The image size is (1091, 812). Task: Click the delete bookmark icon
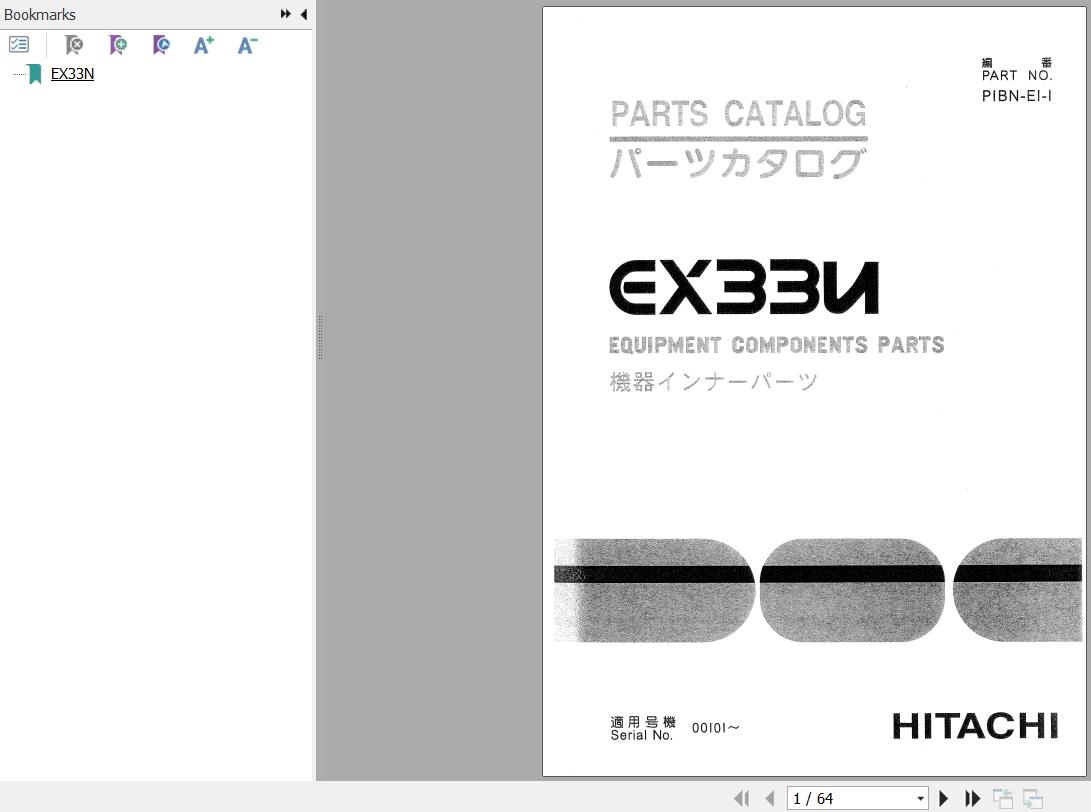74,45
